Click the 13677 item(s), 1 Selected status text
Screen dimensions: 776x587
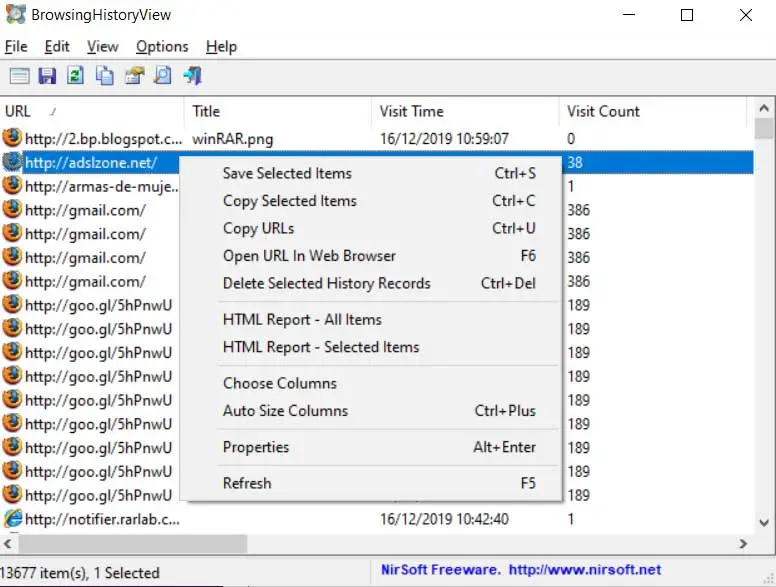click(80, 573)
